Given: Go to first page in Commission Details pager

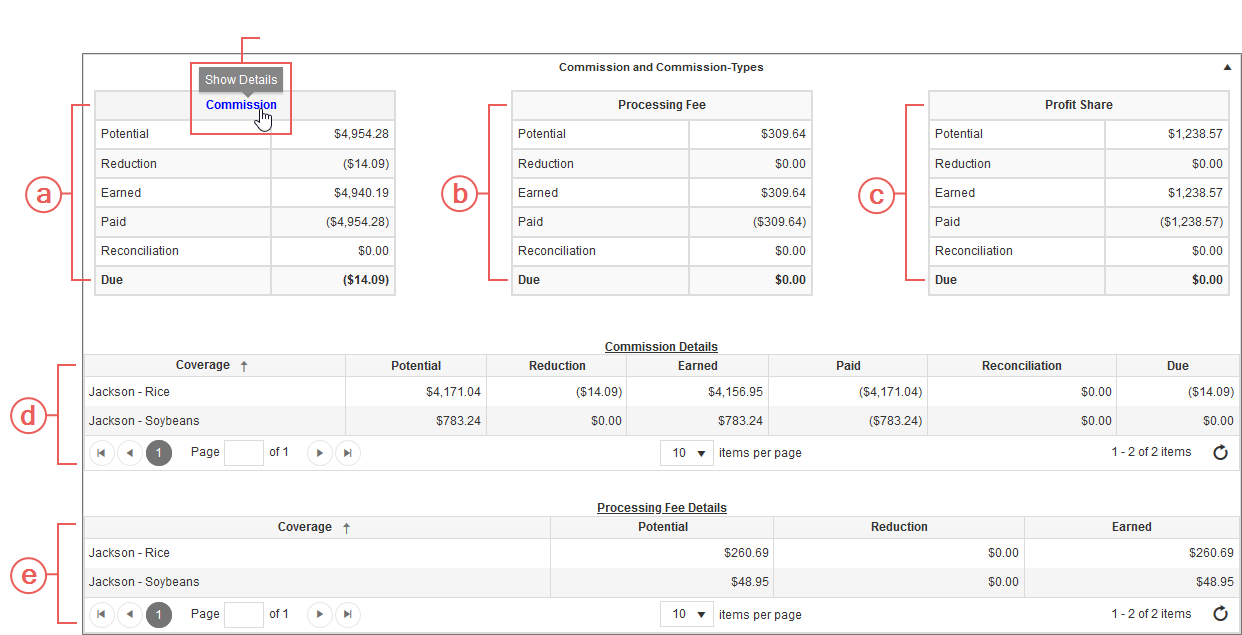Looking at the screenshot, I should point(102,453).
